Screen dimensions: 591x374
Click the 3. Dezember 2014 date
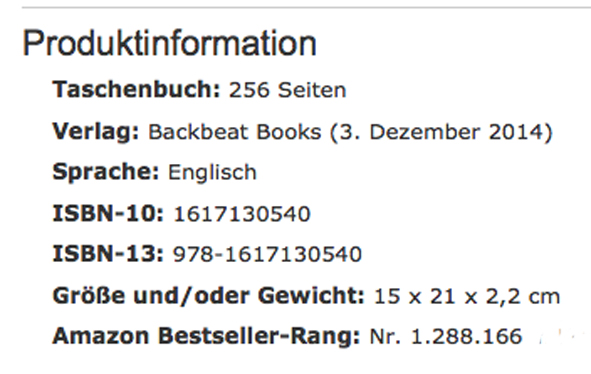[441, 132]
